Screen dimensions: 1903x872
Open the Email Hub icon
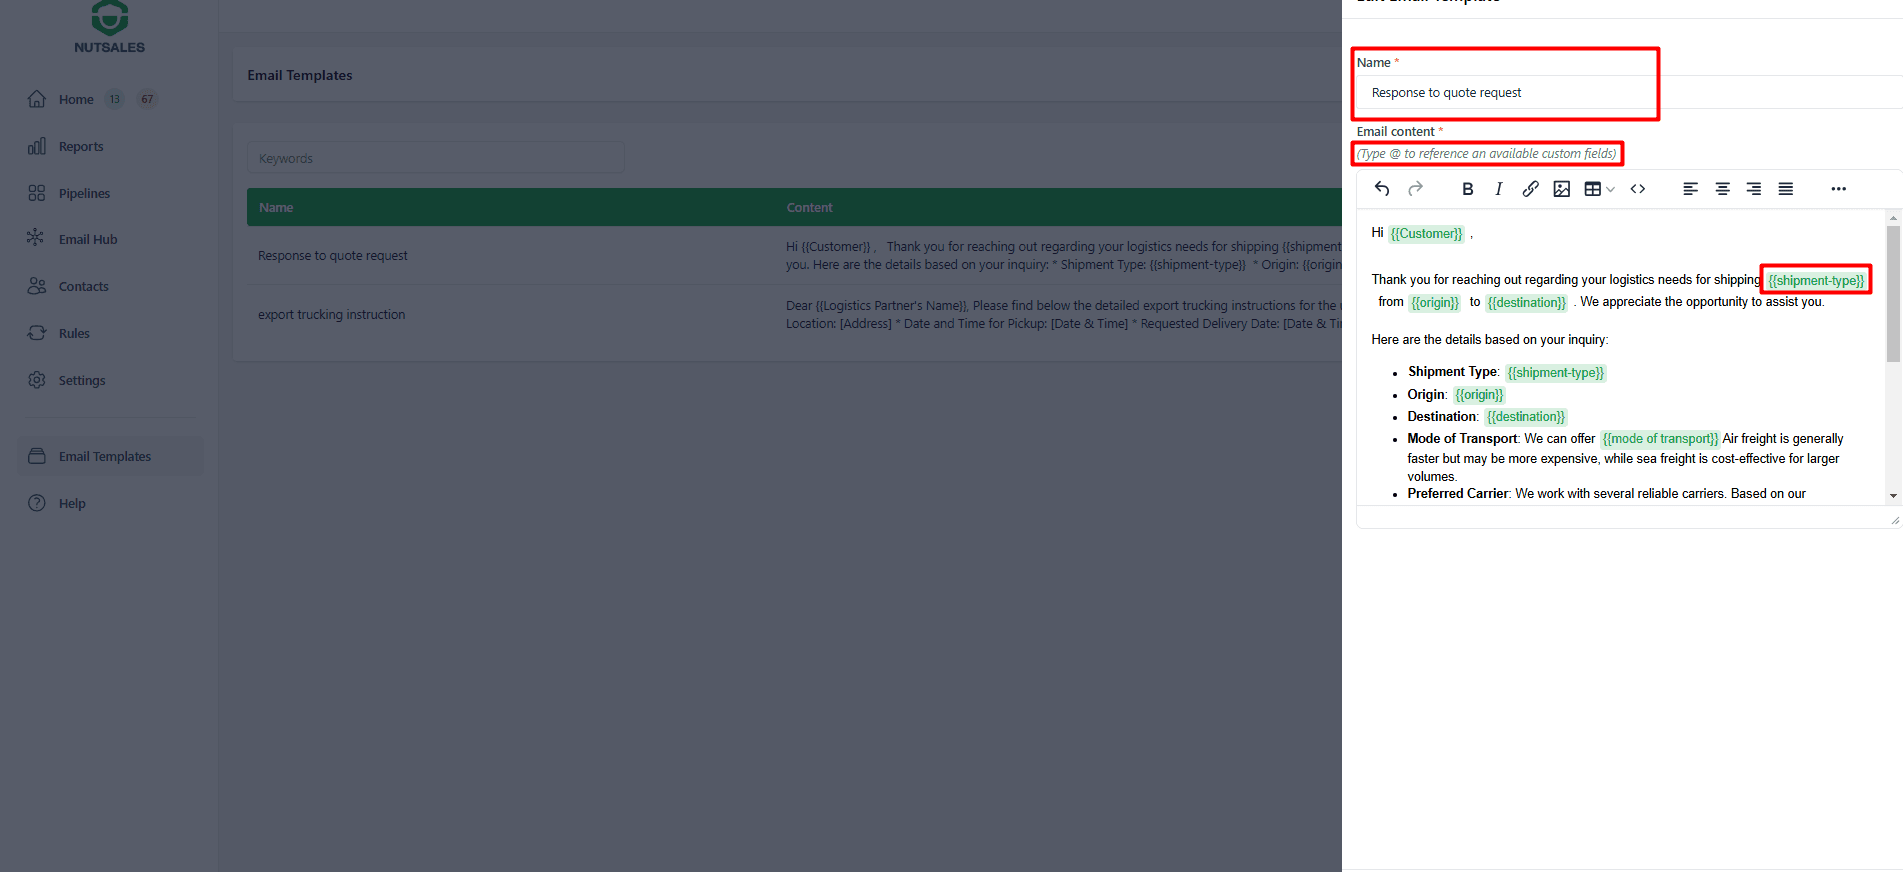click(x=37, y=239)
